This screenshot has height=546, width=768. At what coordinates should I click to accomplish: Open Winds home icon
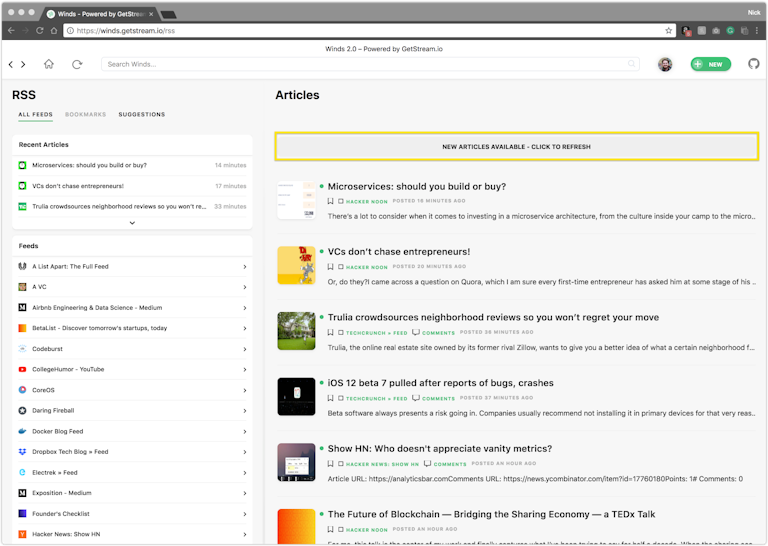tap(48, 64)
